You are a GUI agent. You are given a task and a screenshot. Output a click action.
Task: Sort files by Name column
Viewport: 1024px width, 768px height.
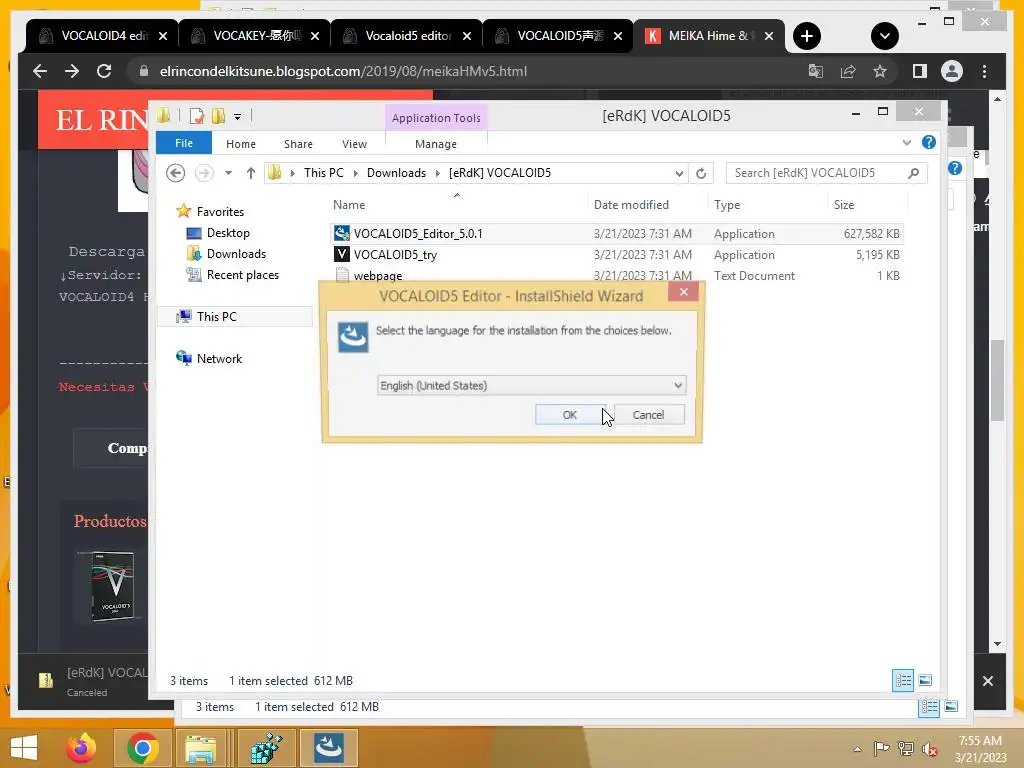(349, 205)
